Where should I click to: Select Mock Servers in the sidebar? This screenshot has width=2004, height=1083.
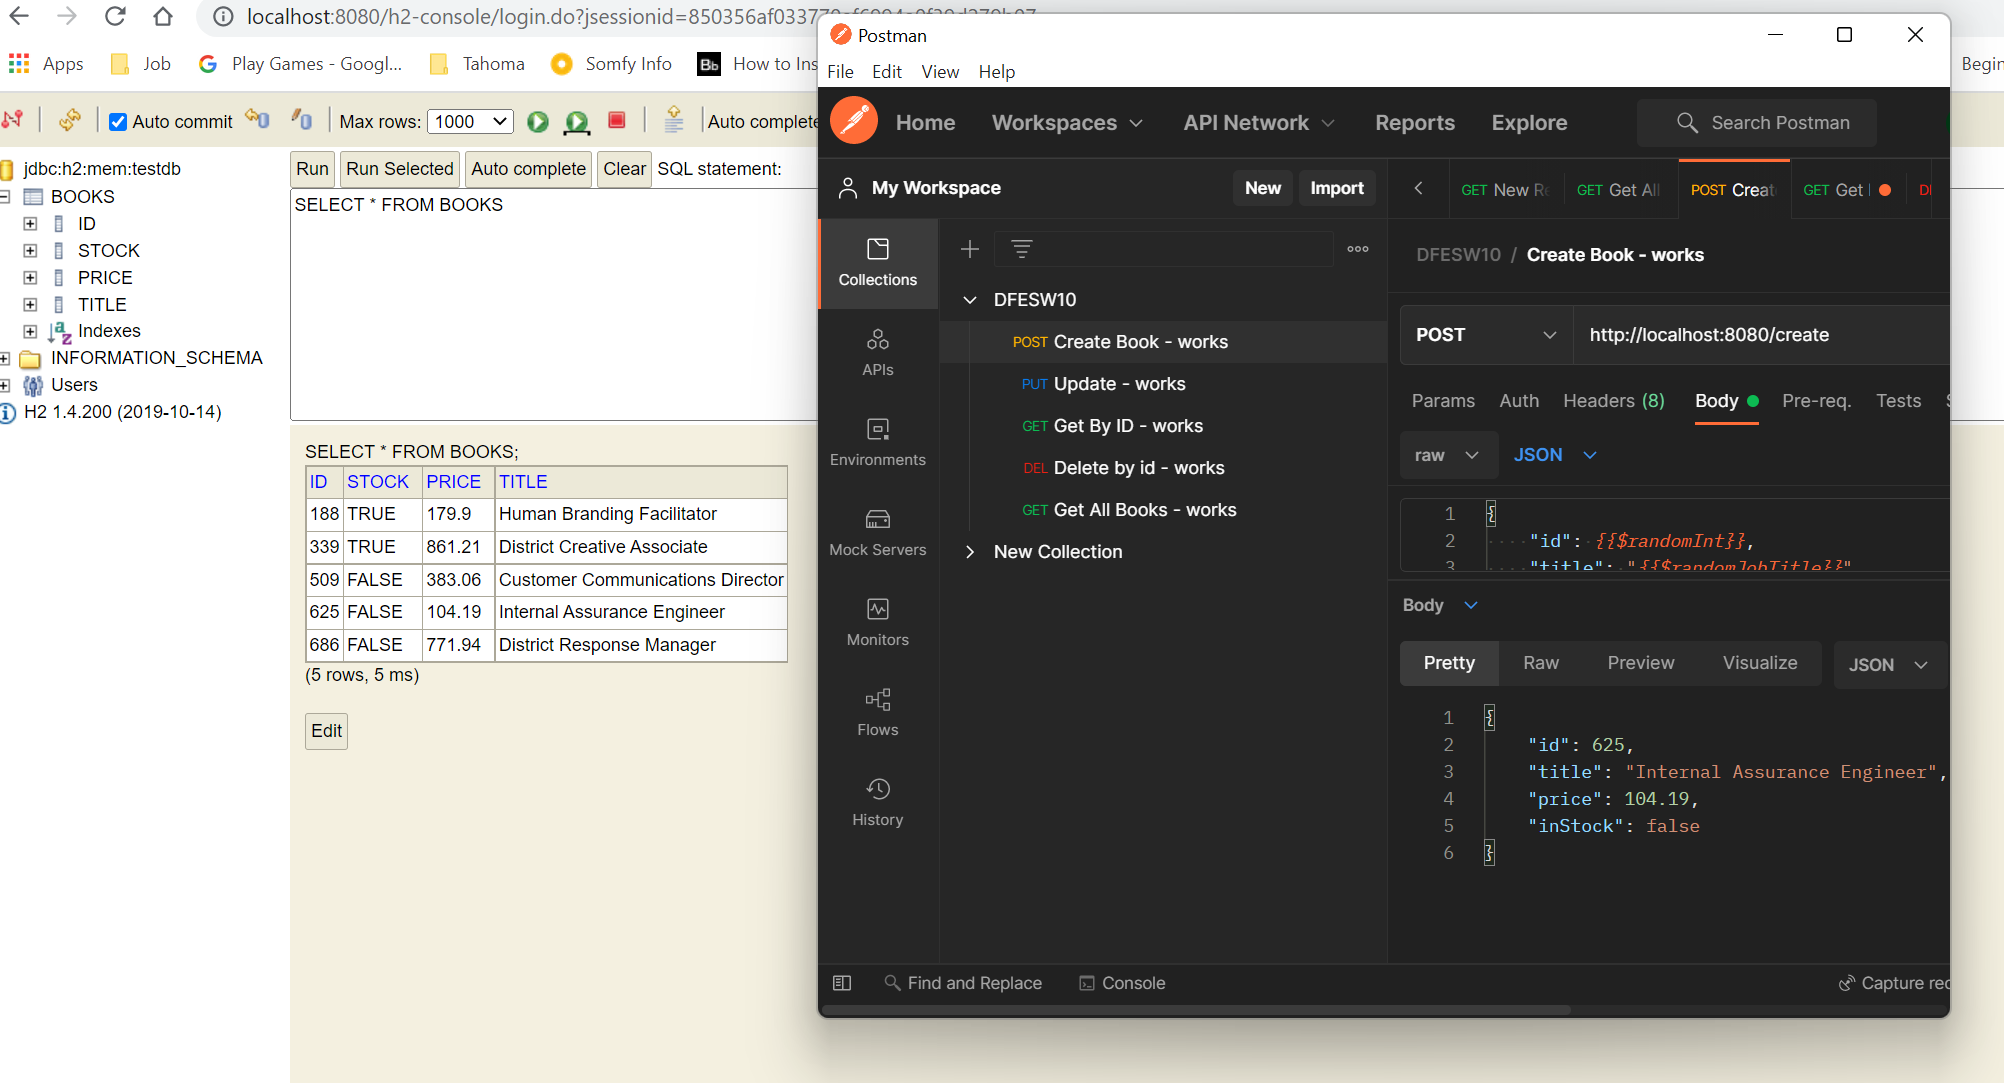pos(877,531)
